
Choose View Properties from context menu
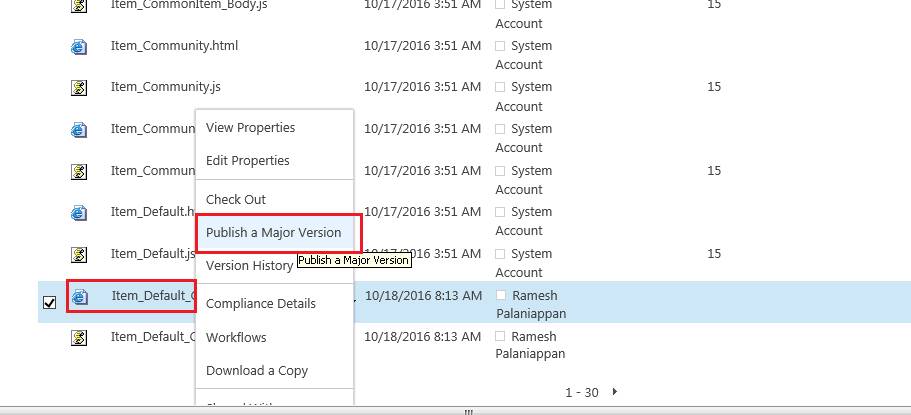coord(250,128)
